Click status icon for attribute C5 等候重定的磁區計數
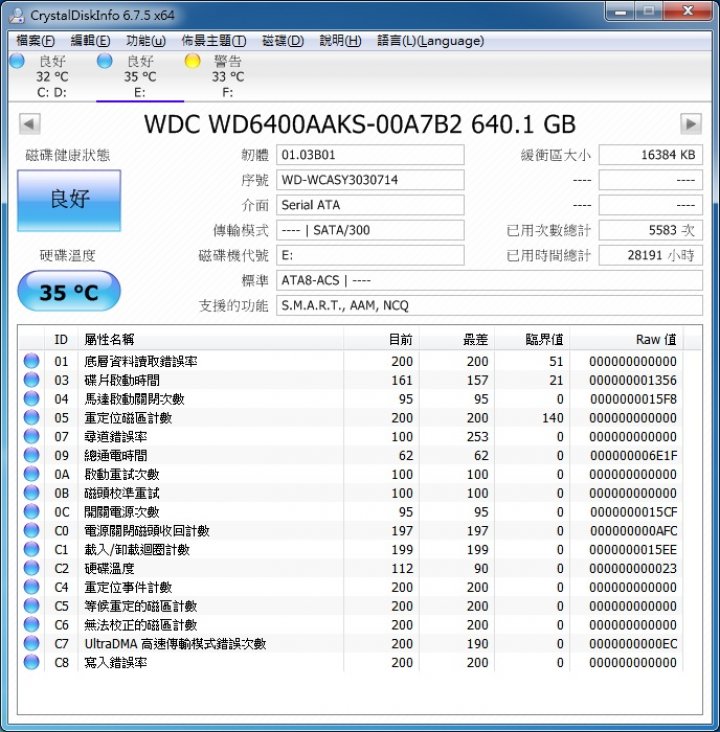720x732 pixels. click(x=31, y=606)
